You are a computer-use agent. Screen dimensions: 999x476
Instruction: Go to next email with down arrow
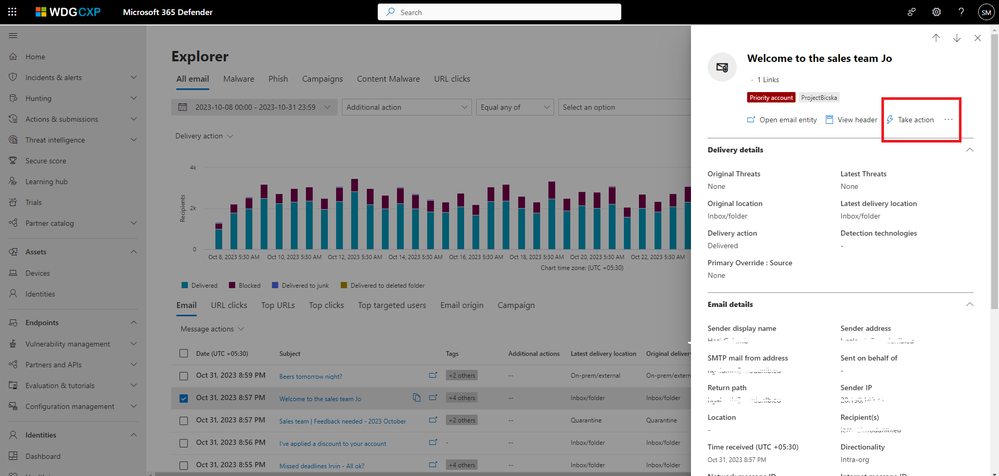click(x=957, y=38)
